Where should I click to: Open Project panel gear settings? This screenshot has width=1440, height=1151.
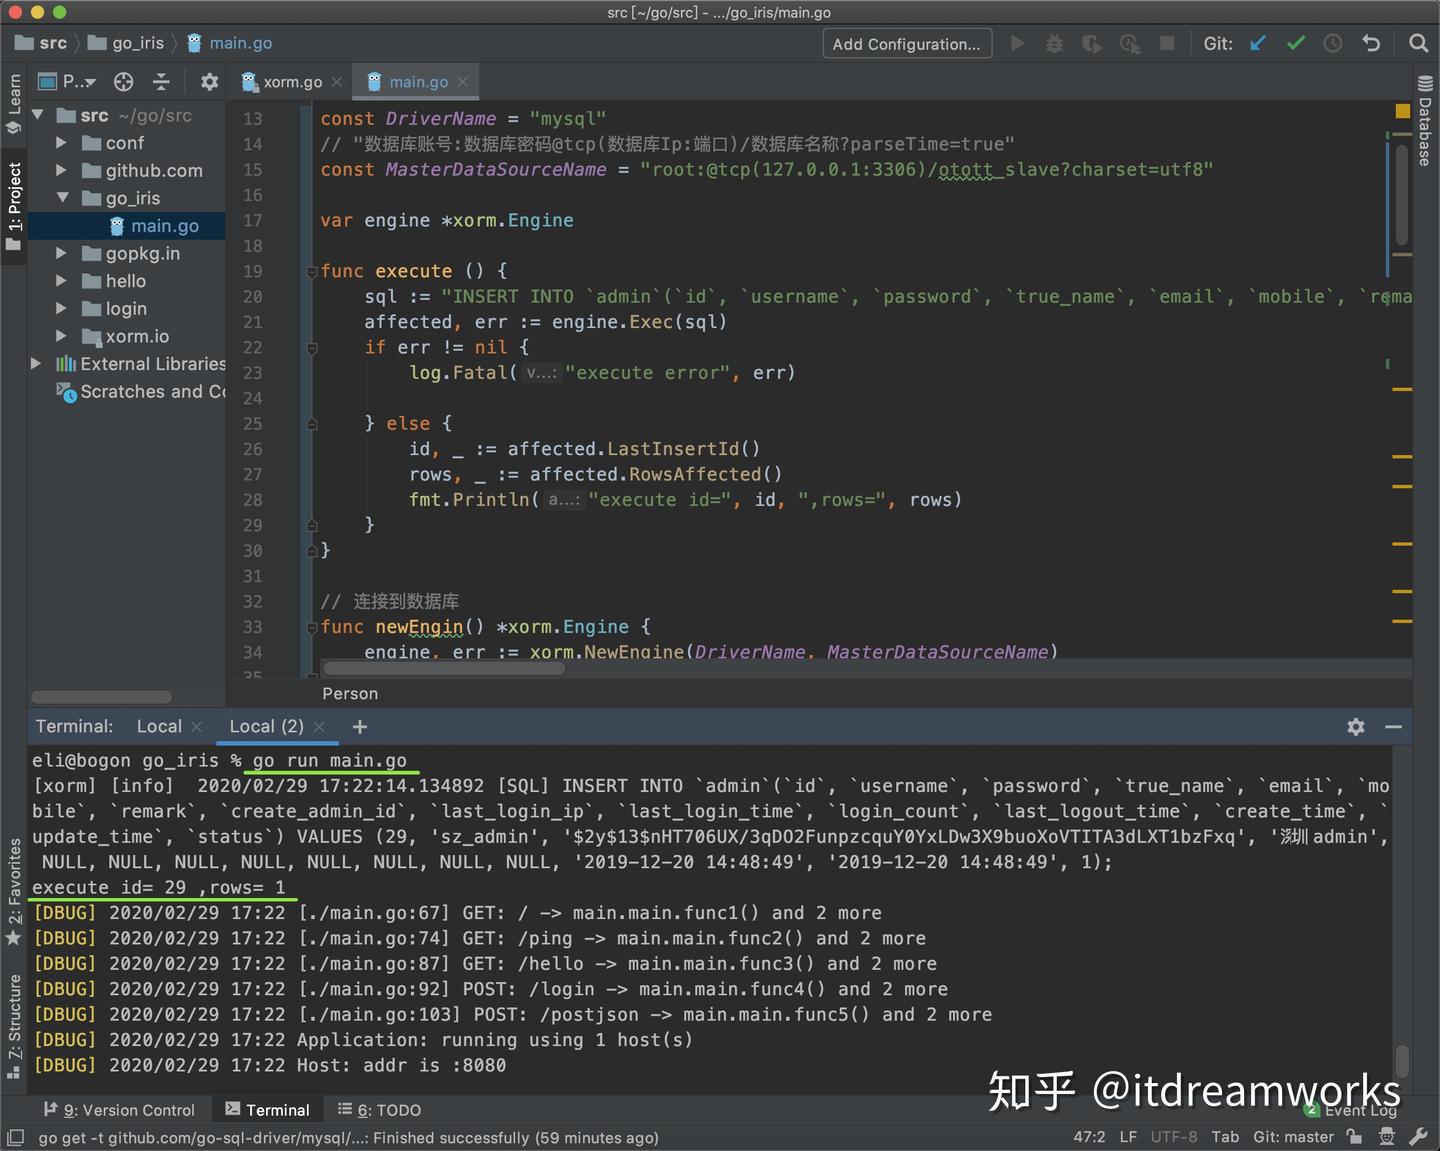coord(209,82)
